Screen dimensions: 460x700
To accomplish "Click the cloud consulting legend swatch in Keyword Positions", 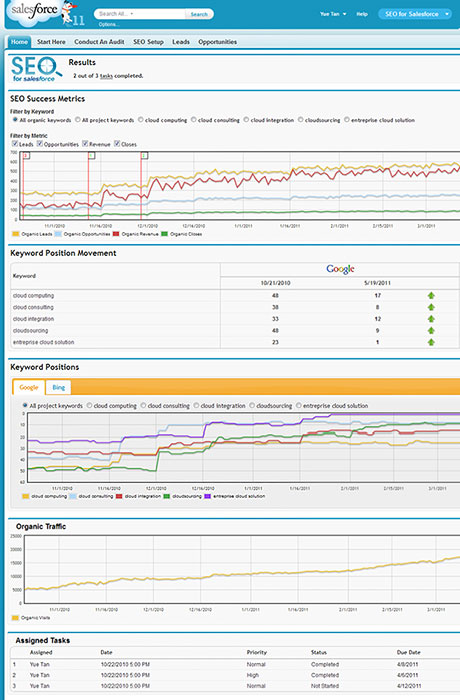I will coord(73,496).
